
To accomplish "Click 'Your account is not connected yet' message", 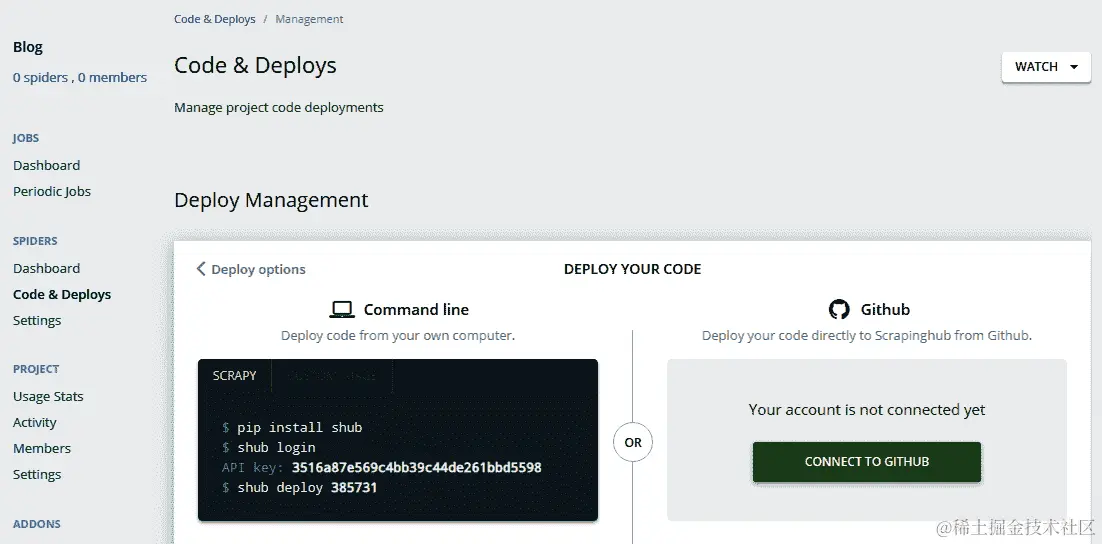I will coord(867,410).
